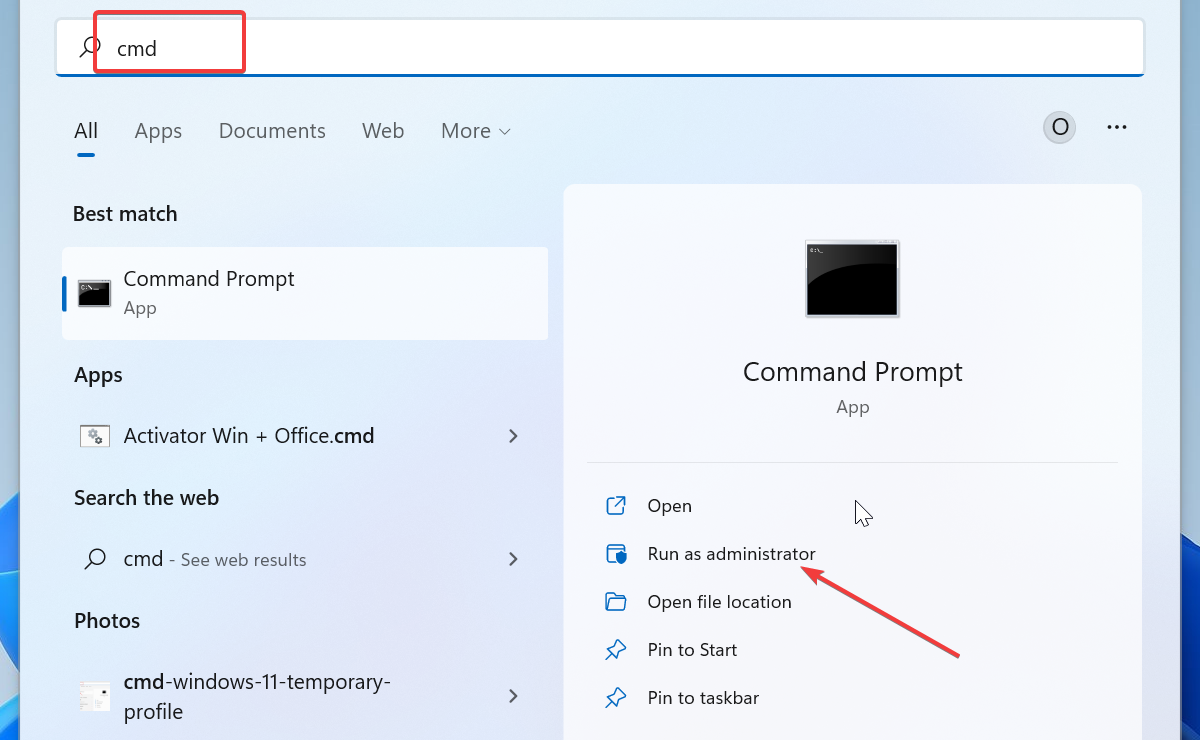
Task: Choose Run as administrator
Action: (731, 554)
